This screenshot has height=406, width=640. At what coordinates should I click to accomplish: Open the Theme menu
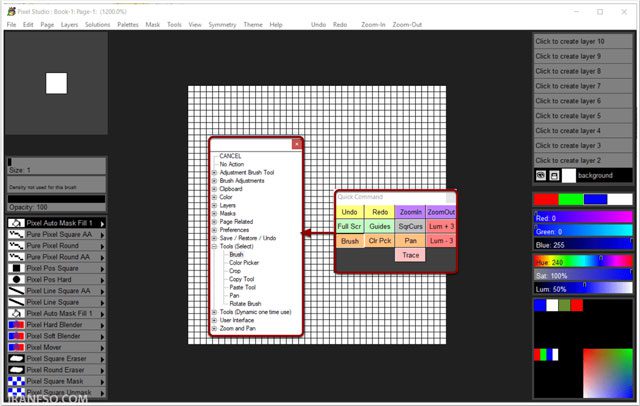coord(253,24)
